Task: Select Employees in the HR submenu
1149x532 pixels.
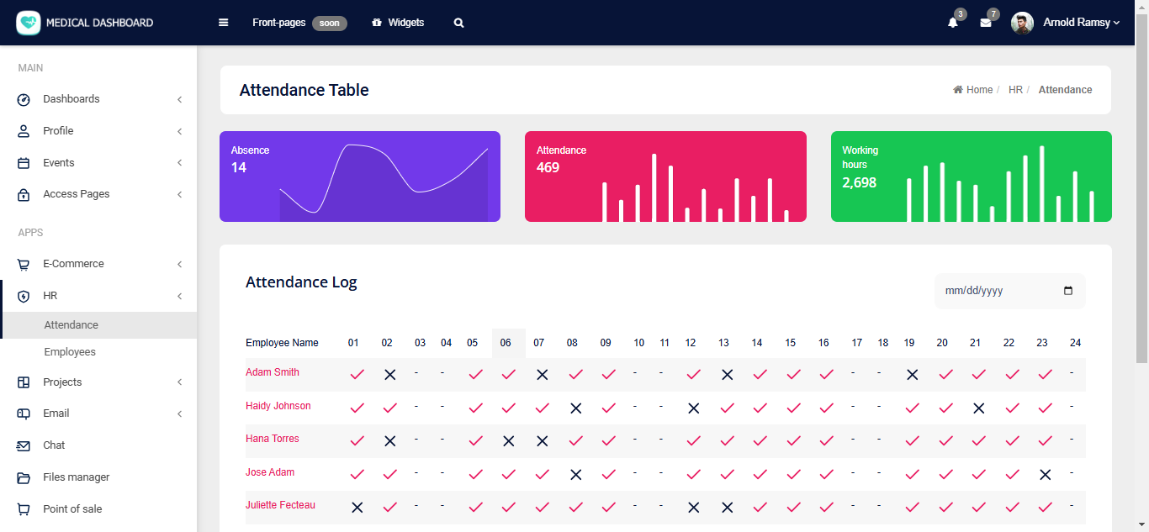Action: pos(70,352)
